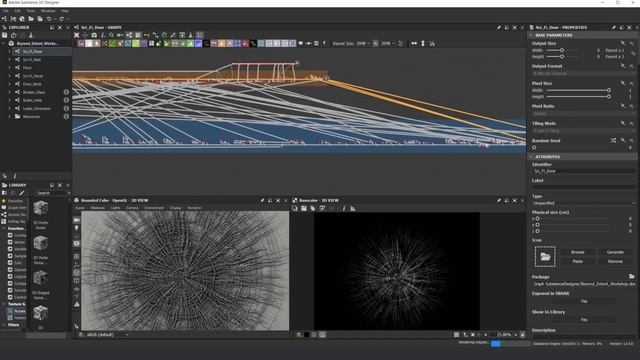Toggle Output Format inheritance icon
640x360 pixels.
623,66
